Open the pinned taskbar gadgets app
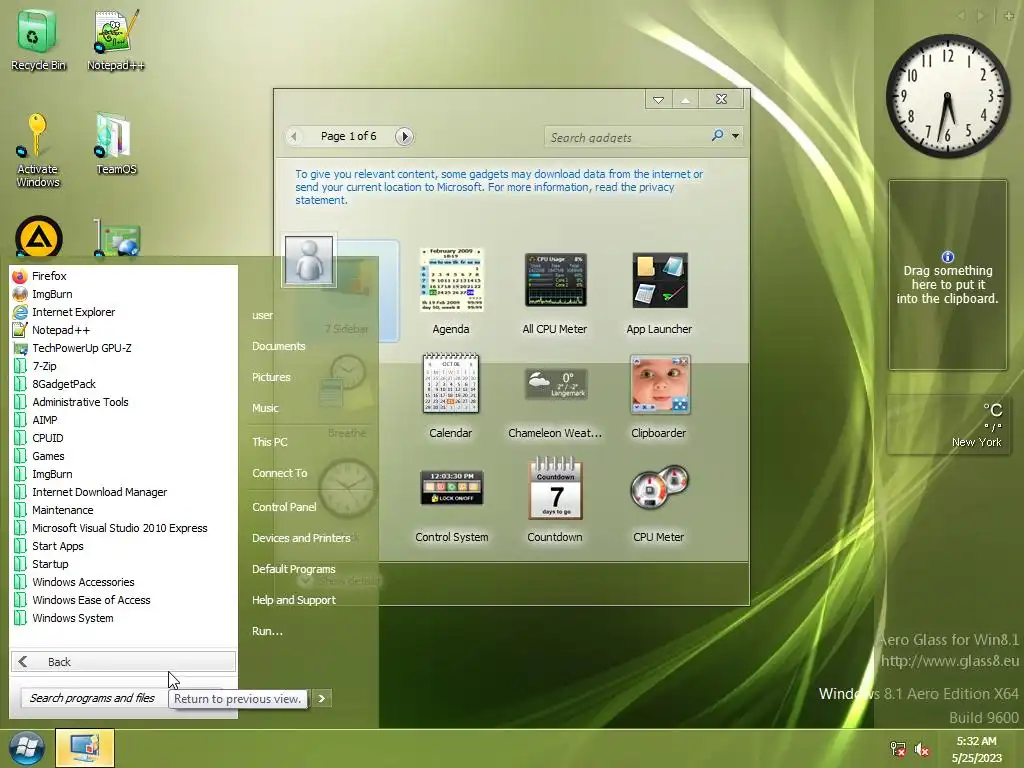Screen dimensions: 1024x768 85,748
